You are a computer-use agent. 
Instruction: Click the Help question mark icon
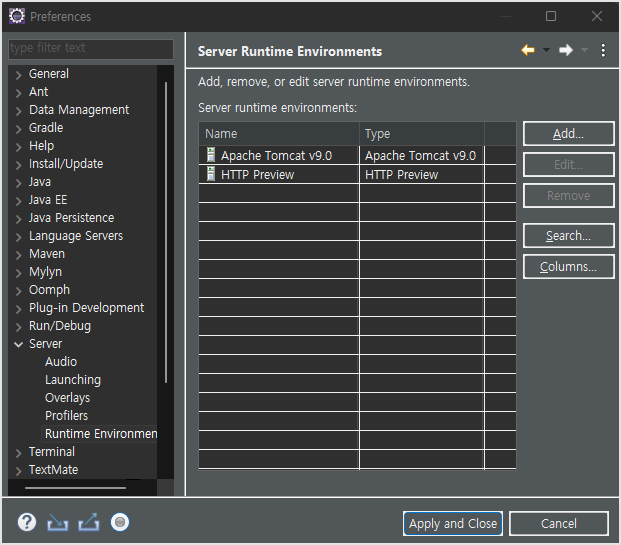pos(27,522)
